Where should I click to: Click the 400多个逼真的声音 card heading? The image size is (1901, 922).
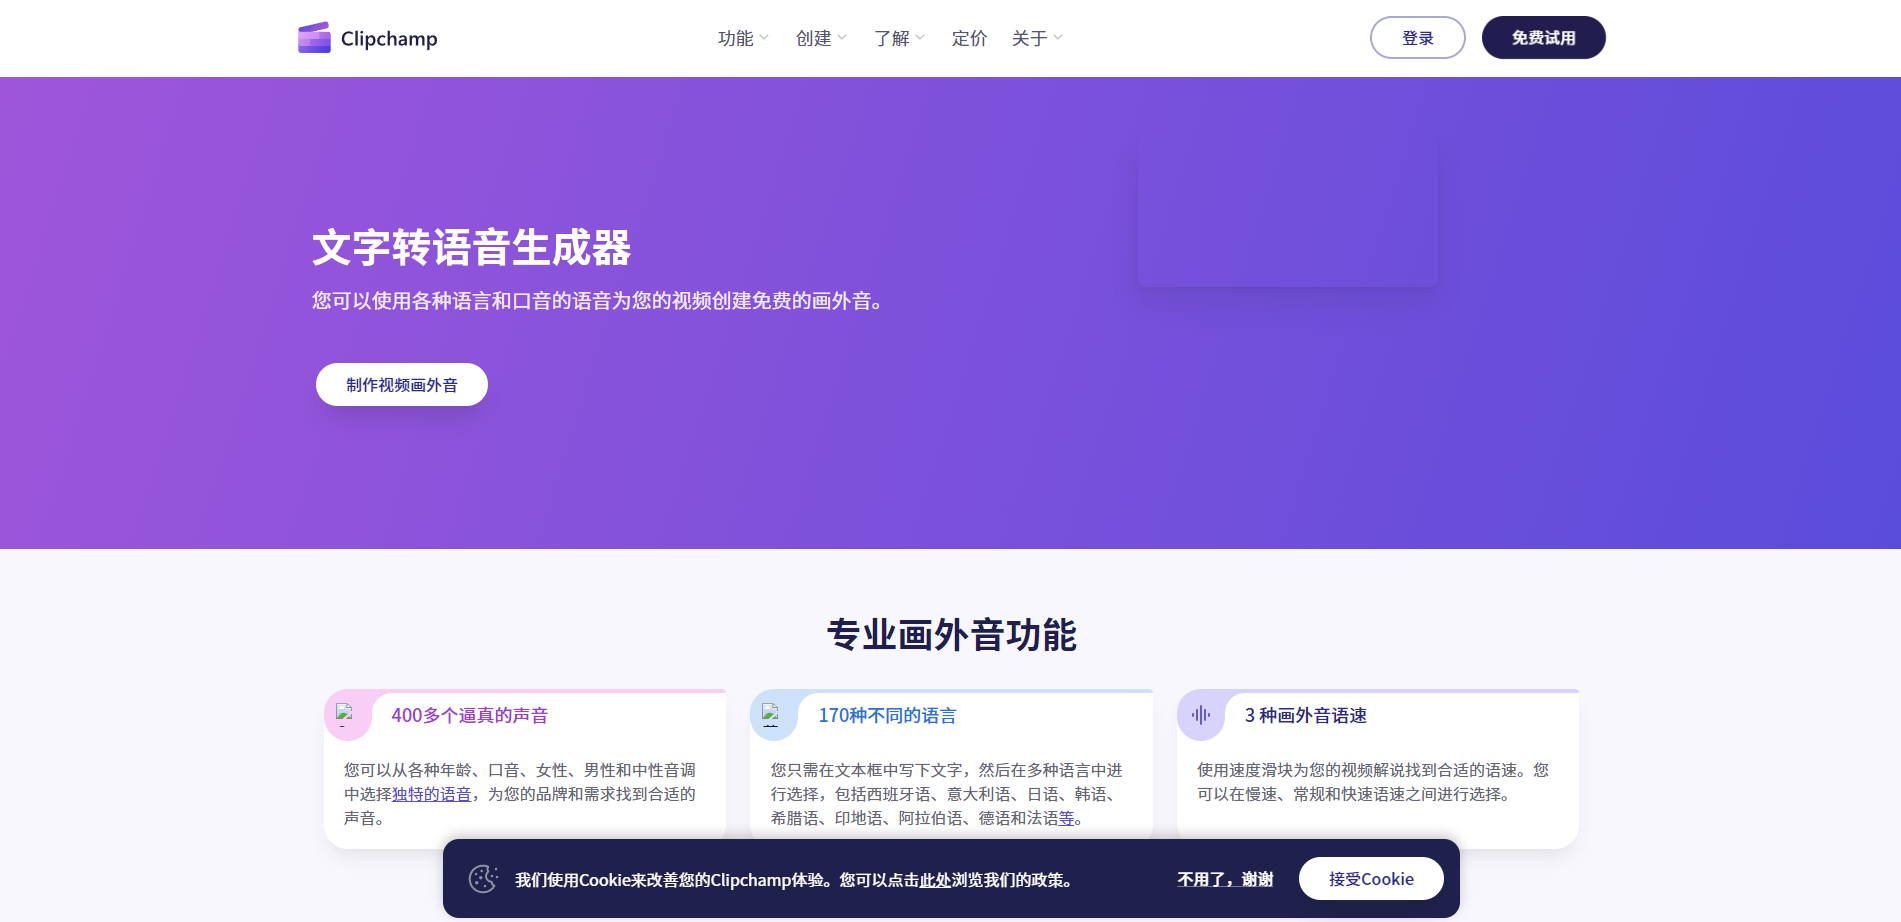click(469, 715)
